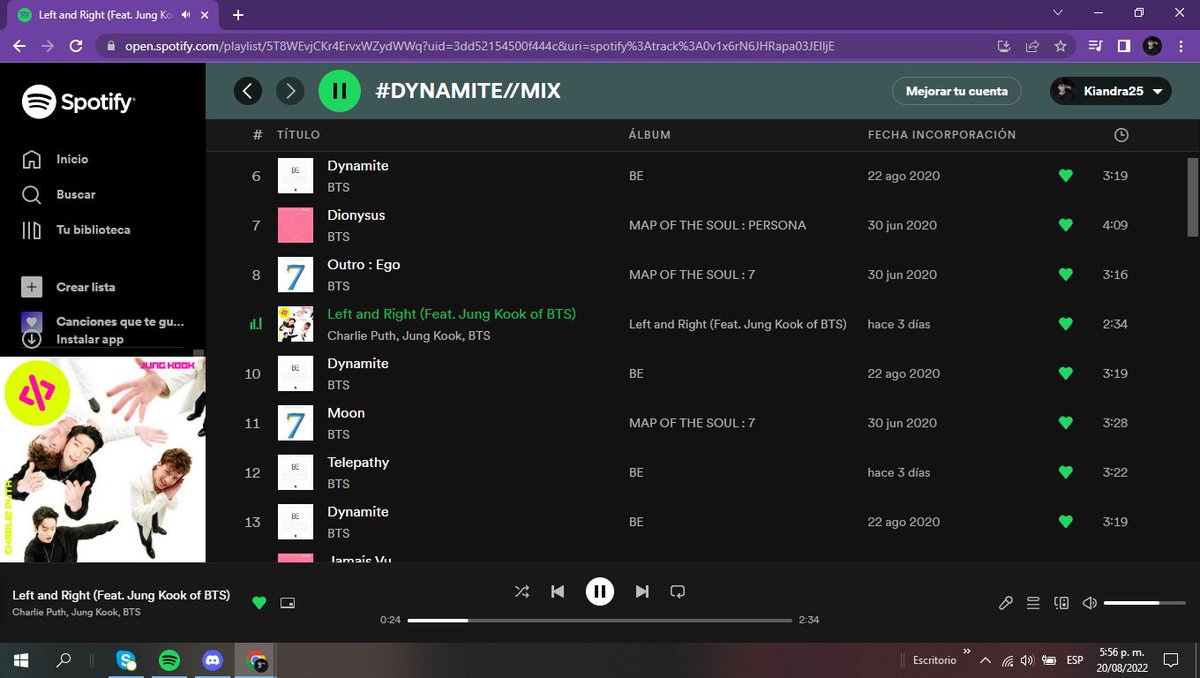Image resolution: width=1200 pixels, height=678 pixels.
Task: Unlike the Dionysus track
Action: click(1065, 225)
